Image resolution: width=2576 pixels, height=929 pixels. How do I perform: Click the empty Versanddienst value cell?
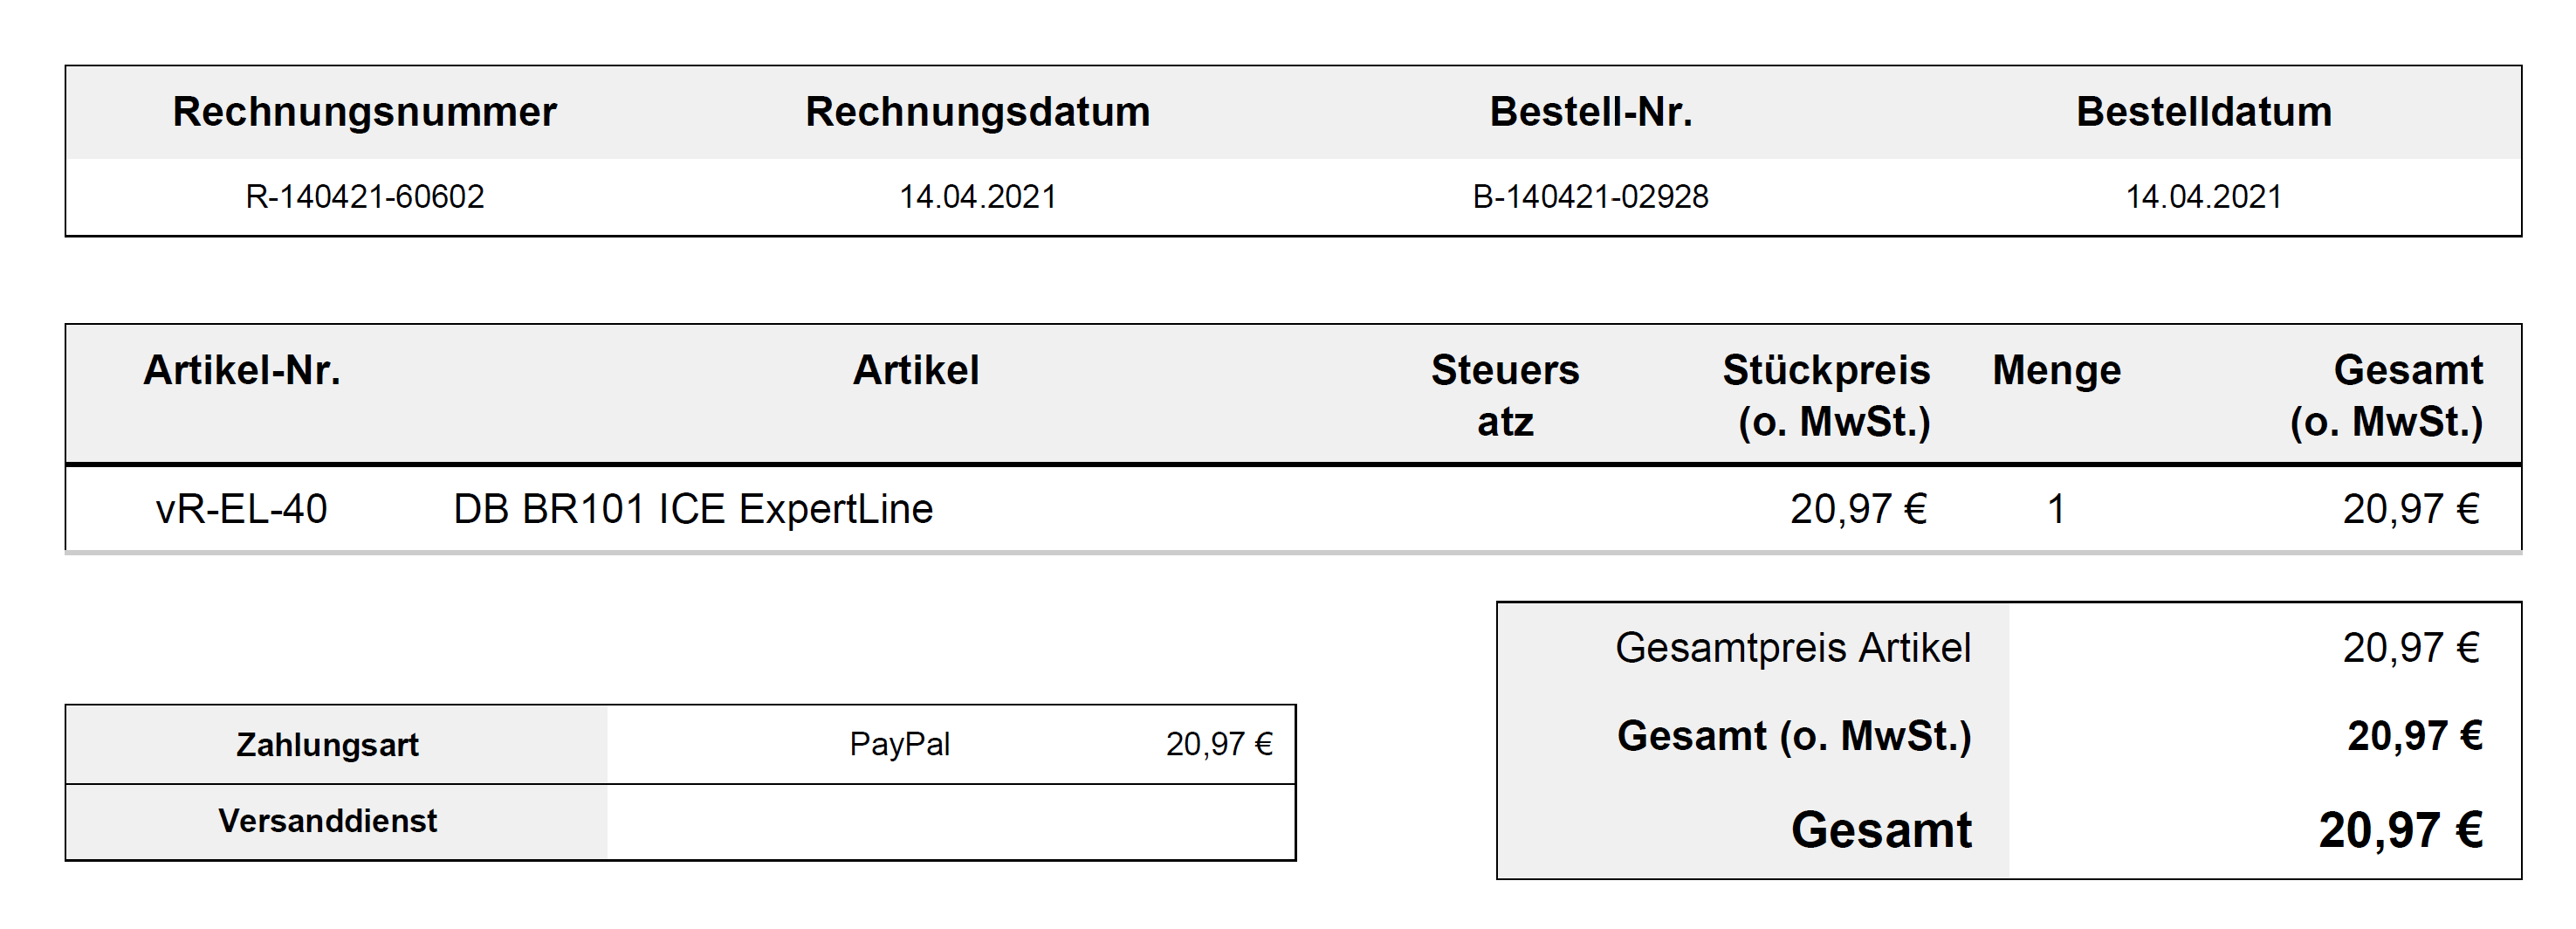coord(950,822)
